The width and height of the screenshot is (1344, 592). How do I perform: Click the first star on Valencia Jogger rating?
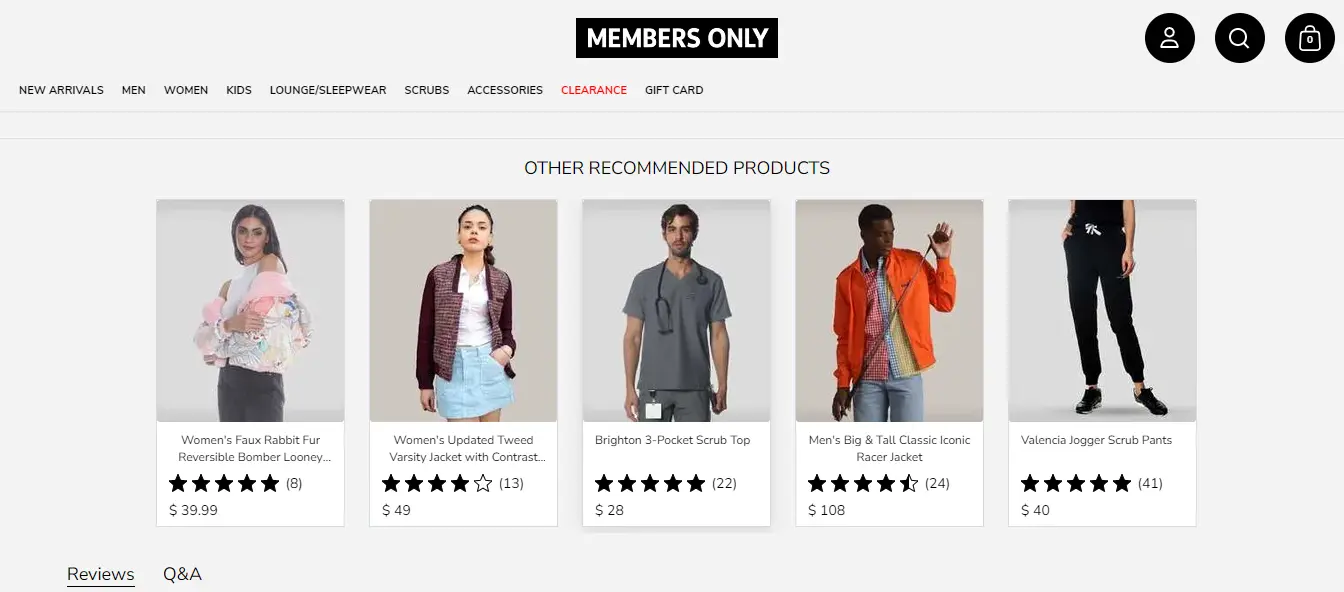[1031, 483]
